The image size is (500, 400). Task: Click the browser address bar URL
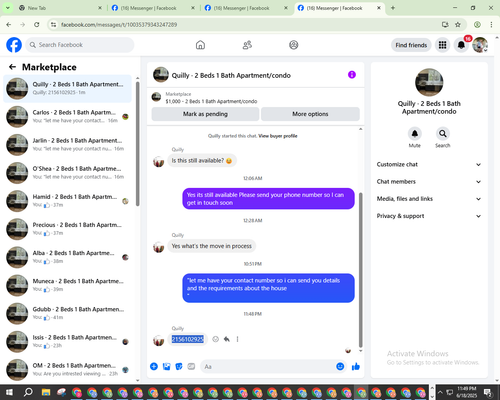(119, 25)
